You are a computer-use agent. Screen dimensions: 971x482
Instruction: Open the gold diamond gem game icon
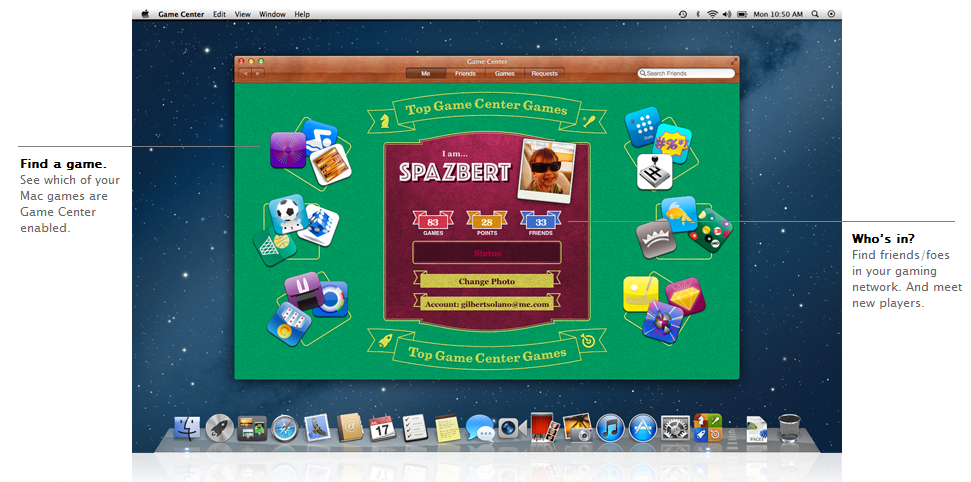click(685, 296)
